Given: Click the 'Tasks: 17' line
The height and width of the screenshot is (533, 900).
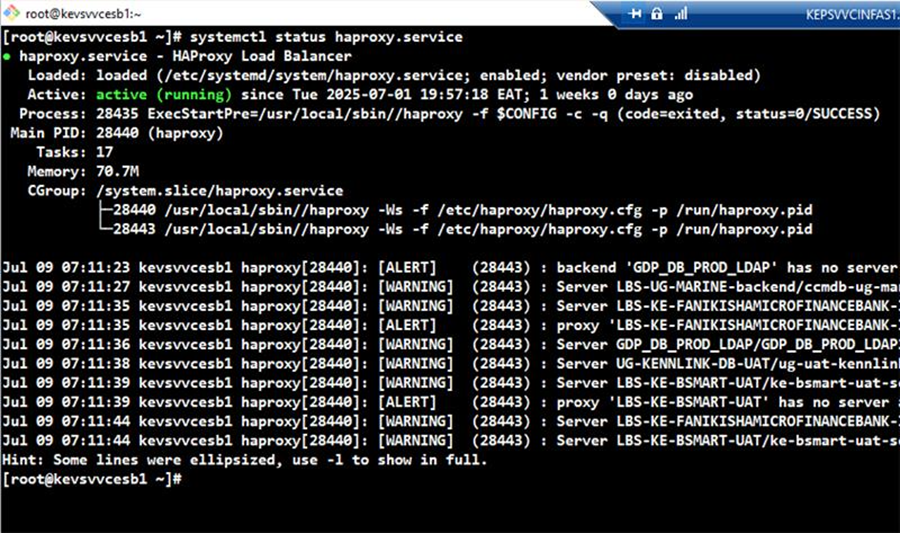Looking at the screenshot, I should (x=75, y=152).
